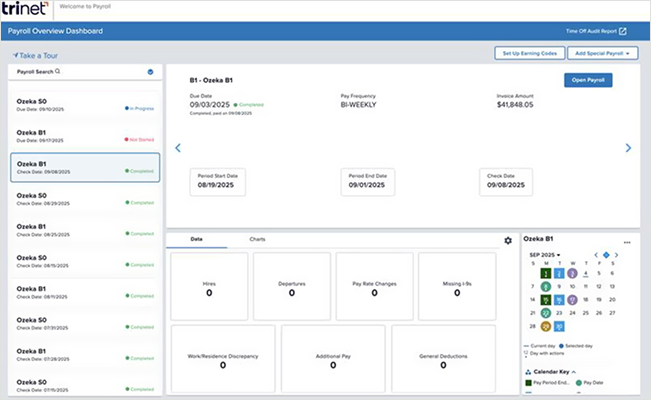The image size is (651, 400).
Task: Select September 25 on the calendar
Action: point(586,313)
